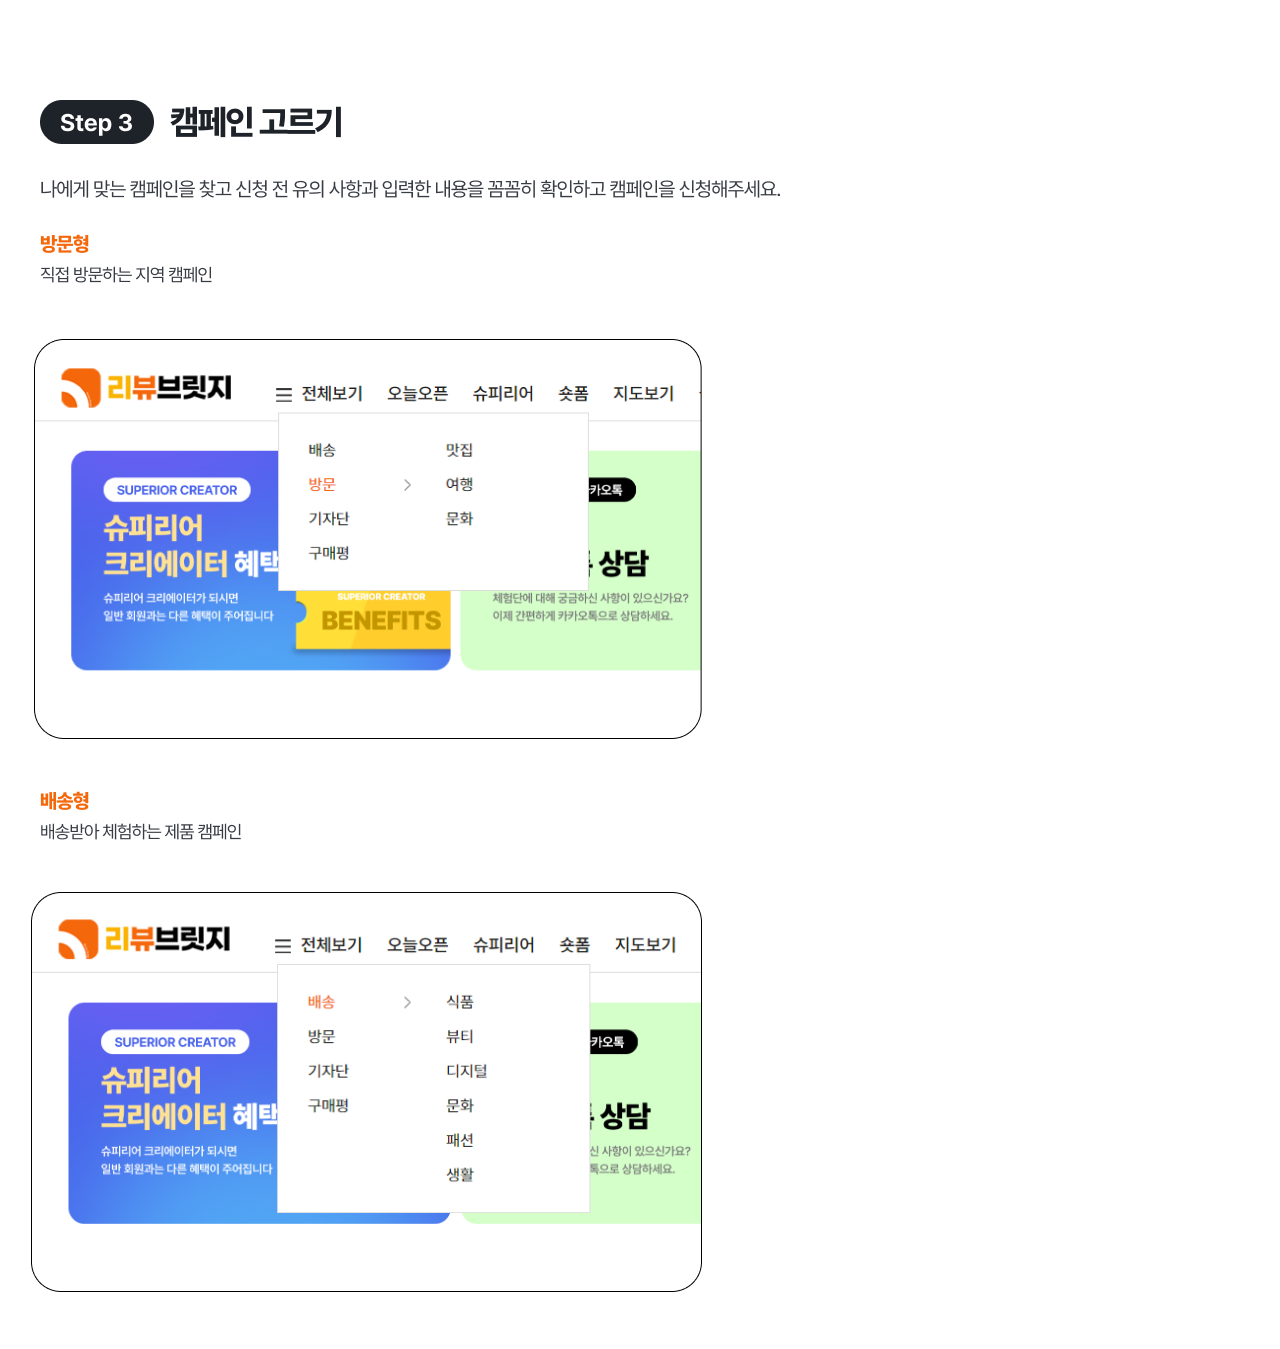Image resolution: width=1280 pixels, height=1349 pixels.
Task: Expand the 배송 submenu chevron in the lower menu
Action: click(x=407, y=1002)
